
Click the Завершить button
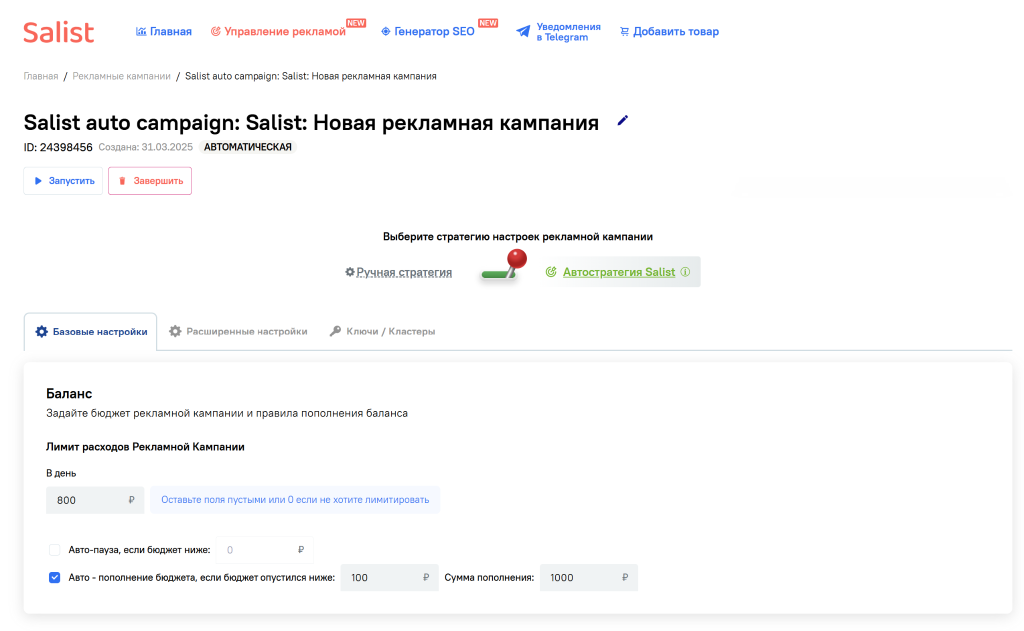pos(149,181)
